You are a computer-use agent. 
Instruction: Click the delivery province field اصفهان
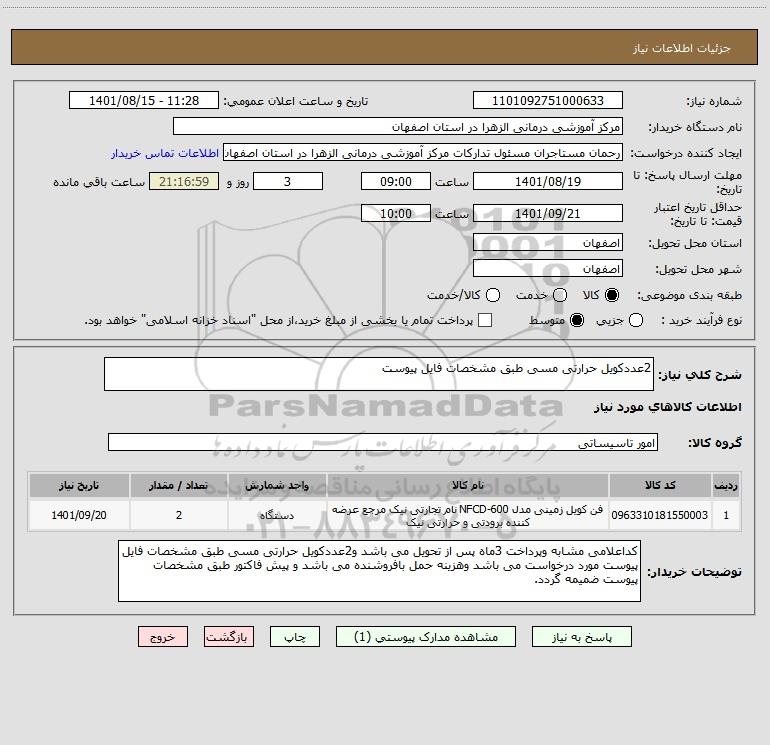click(x=548, y=243)
